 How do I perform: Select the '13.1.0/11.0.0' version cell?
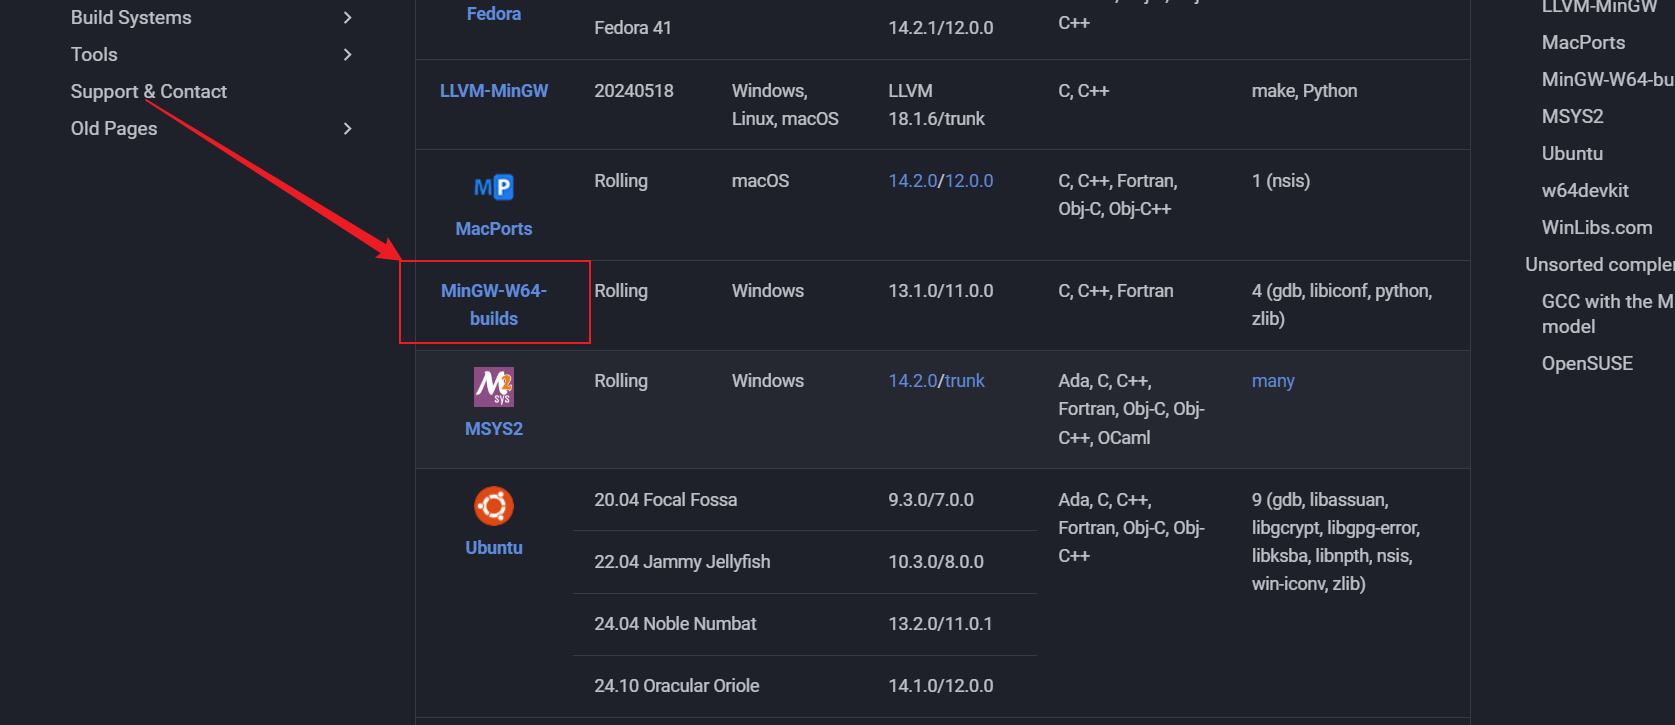point(940,291)
